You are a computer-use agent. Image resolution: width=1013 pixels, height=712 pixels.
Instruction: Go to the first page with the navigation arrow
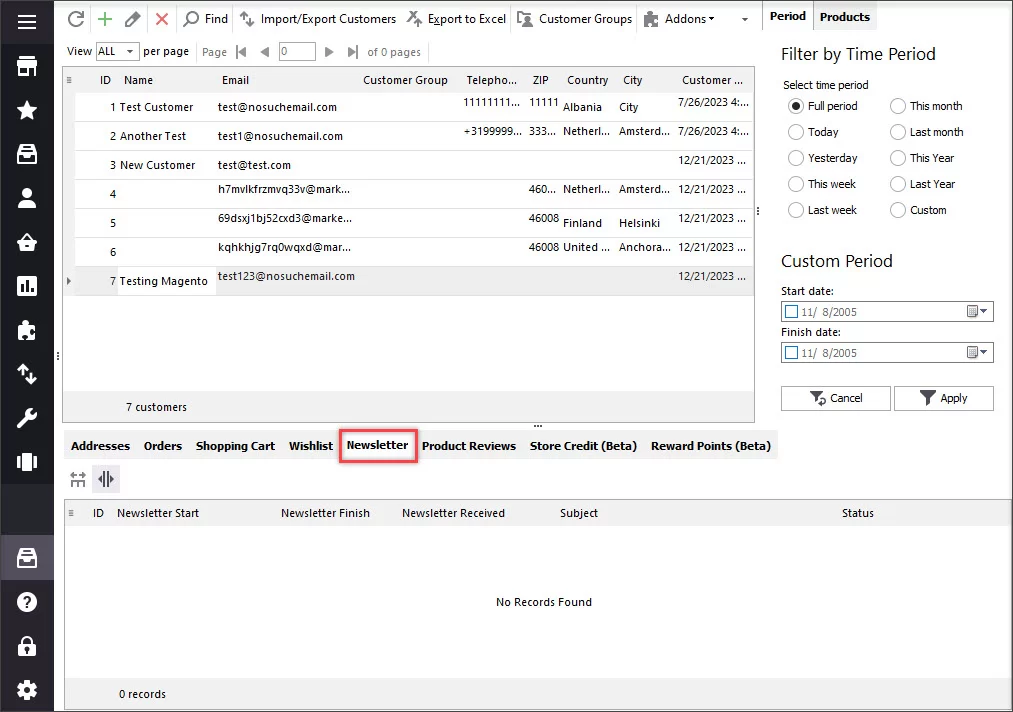click(241, 52)
